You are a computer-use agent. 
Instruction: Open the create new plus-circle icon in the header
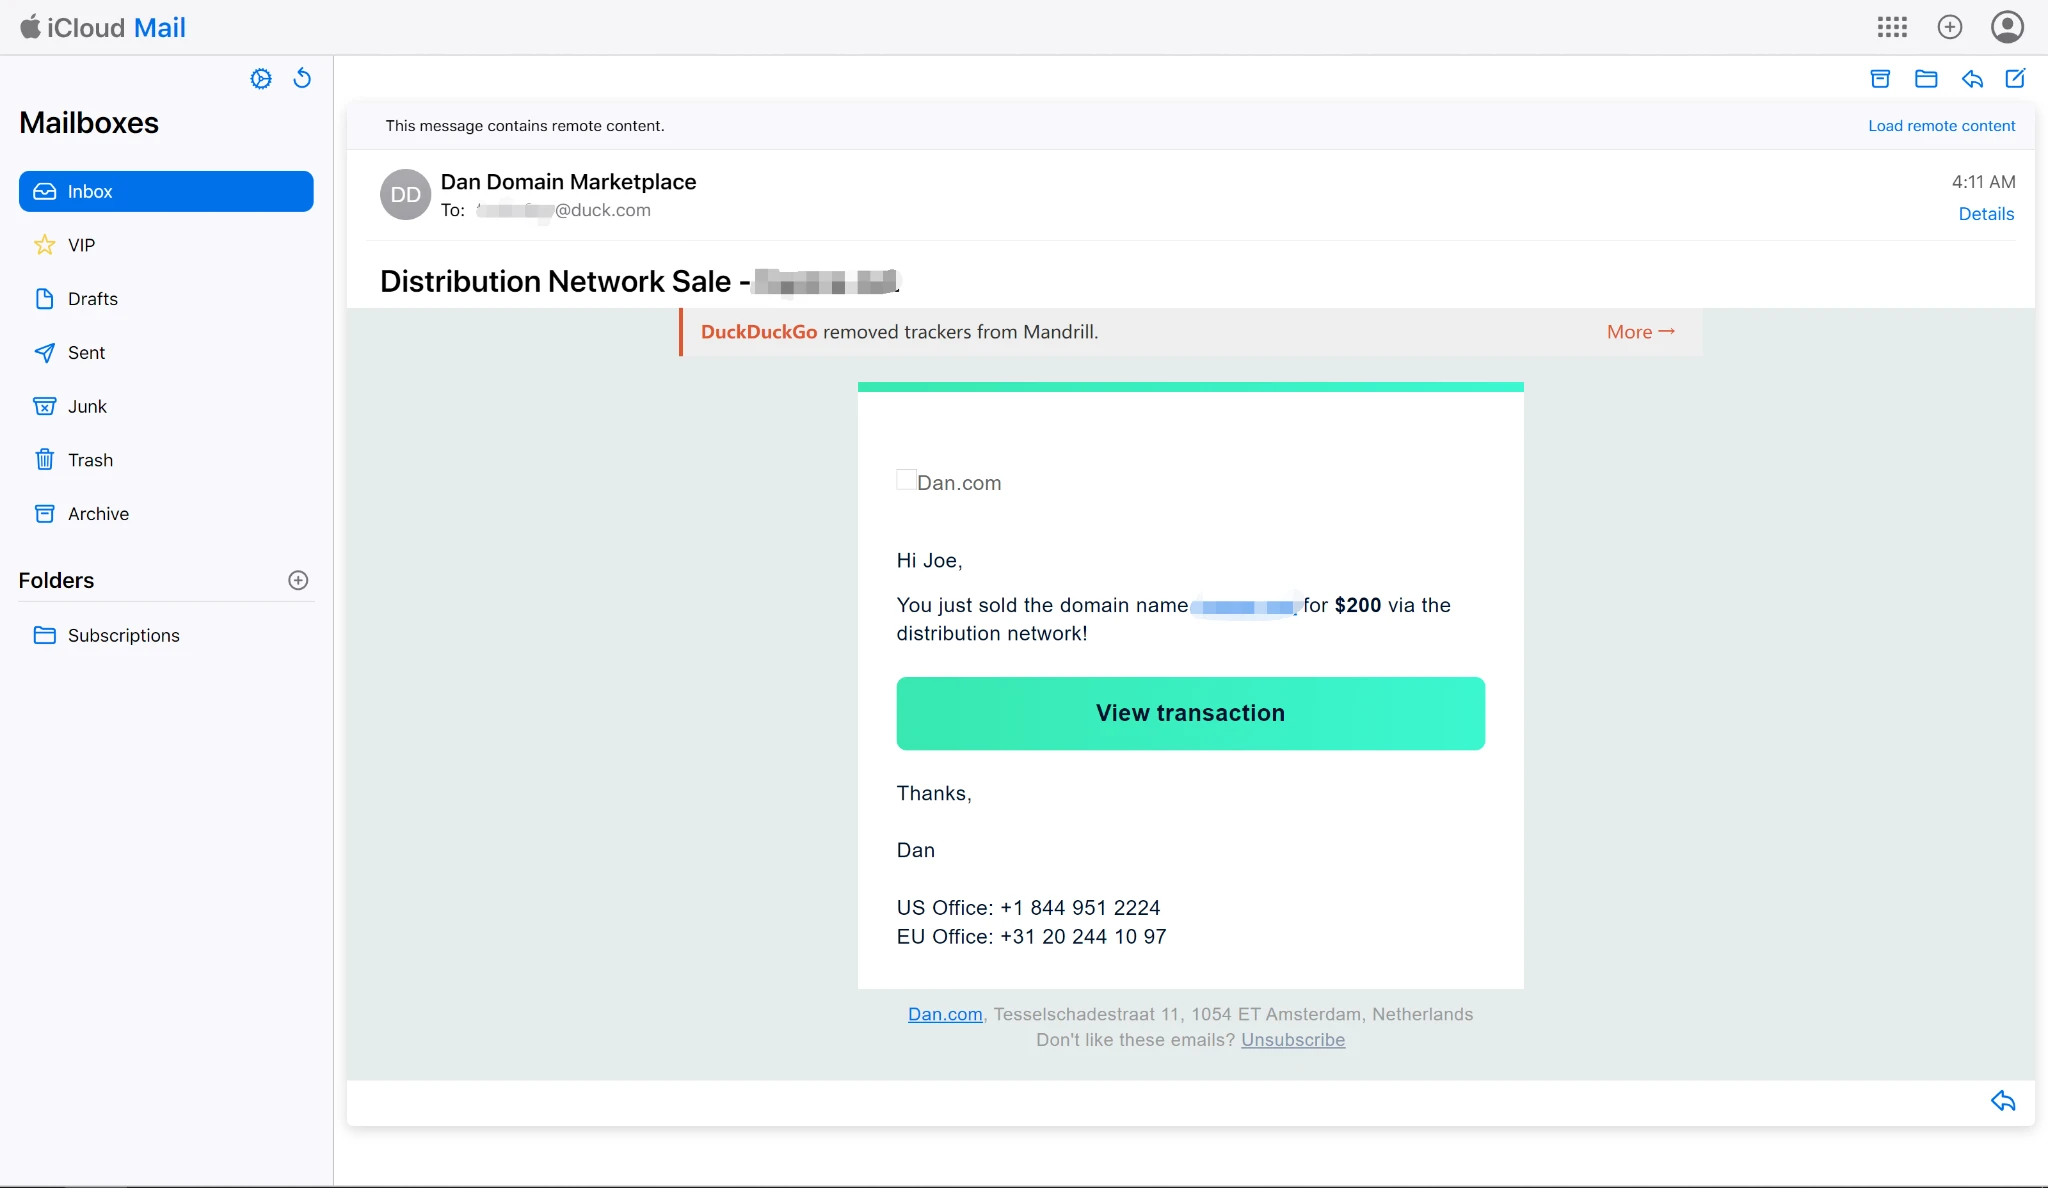pyautogui.click(x=1950, y=27)
